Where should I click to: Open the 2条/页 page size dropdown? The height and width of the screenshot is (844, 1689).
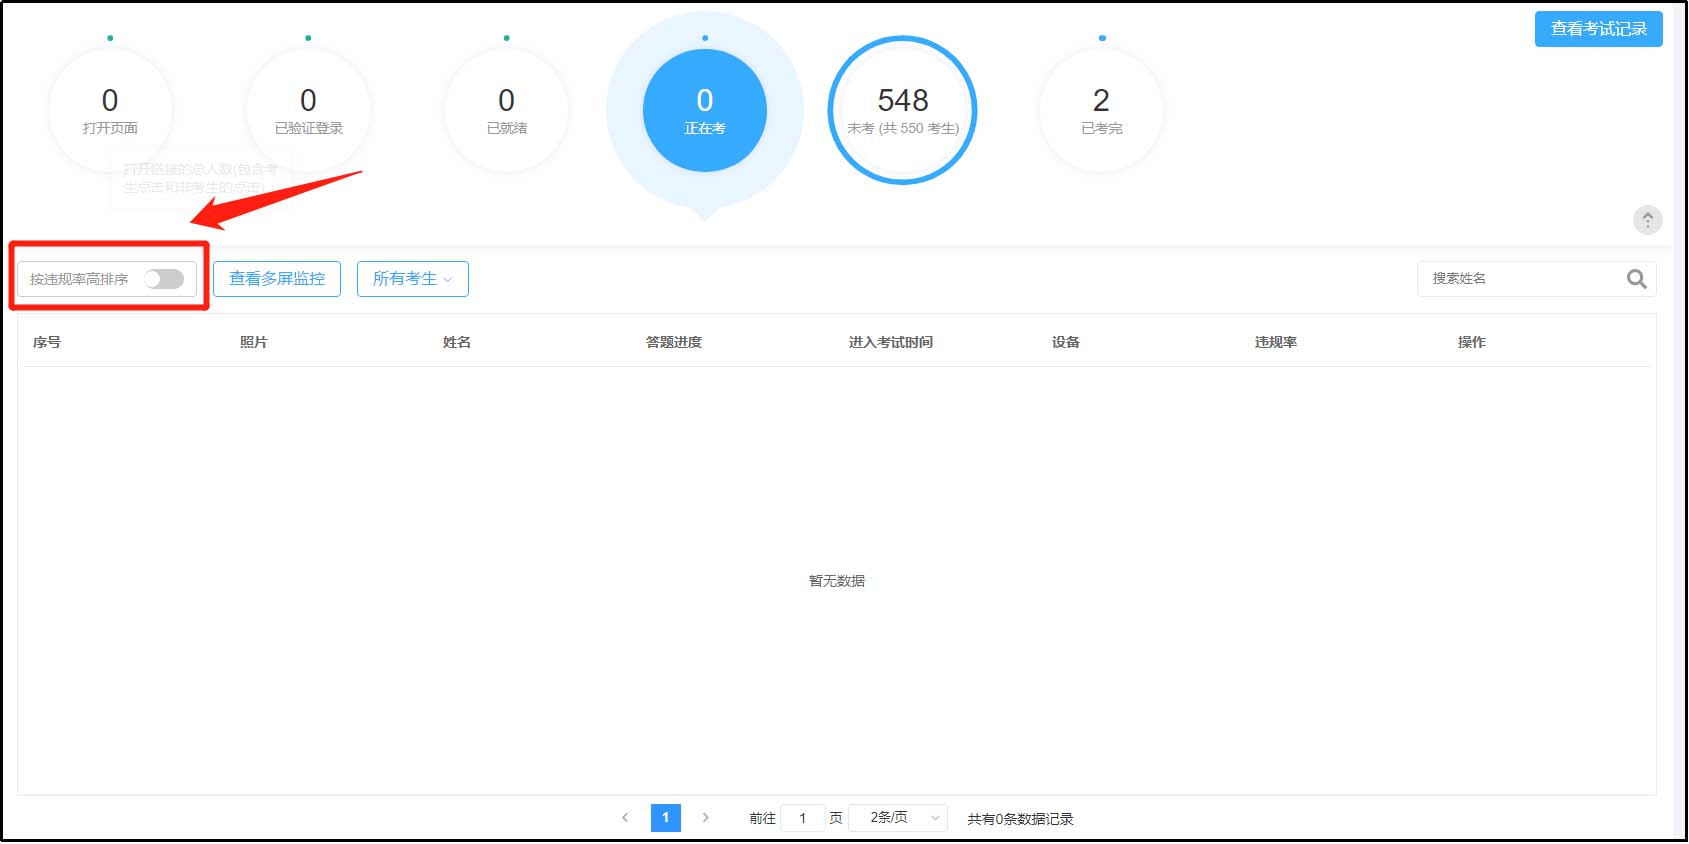pos(897,818)
